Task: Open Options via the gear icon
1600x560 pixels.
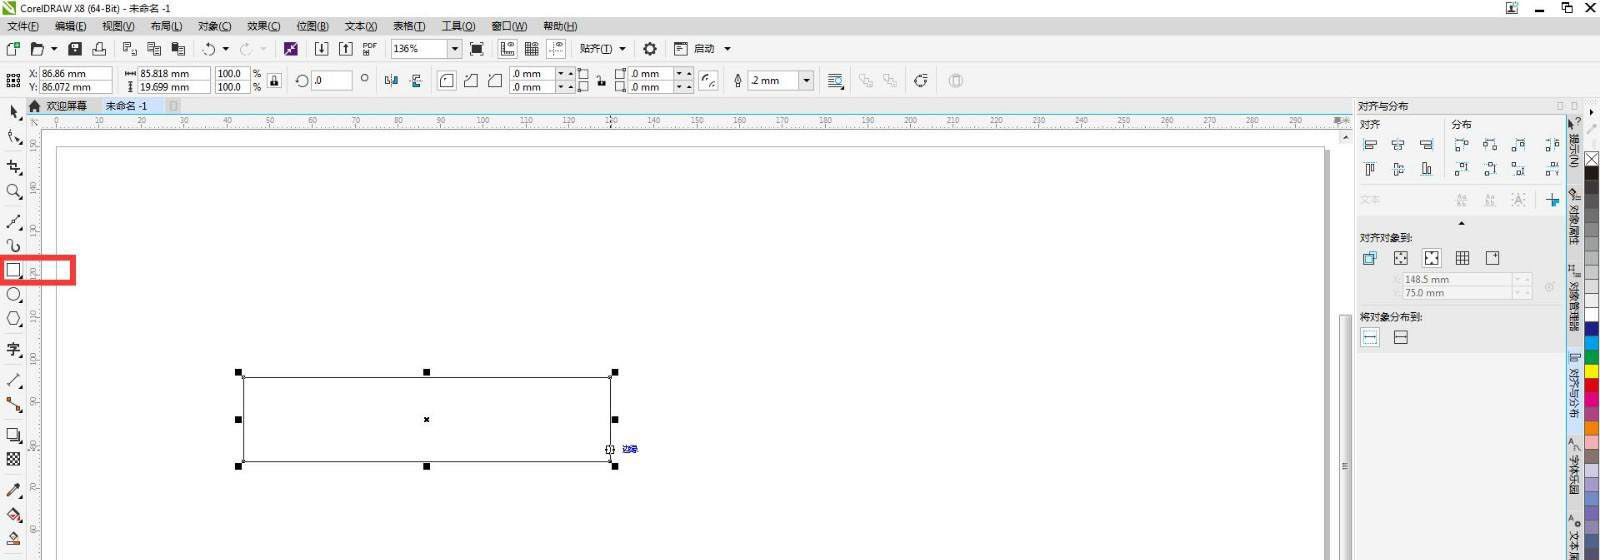Action: (650, 49)
